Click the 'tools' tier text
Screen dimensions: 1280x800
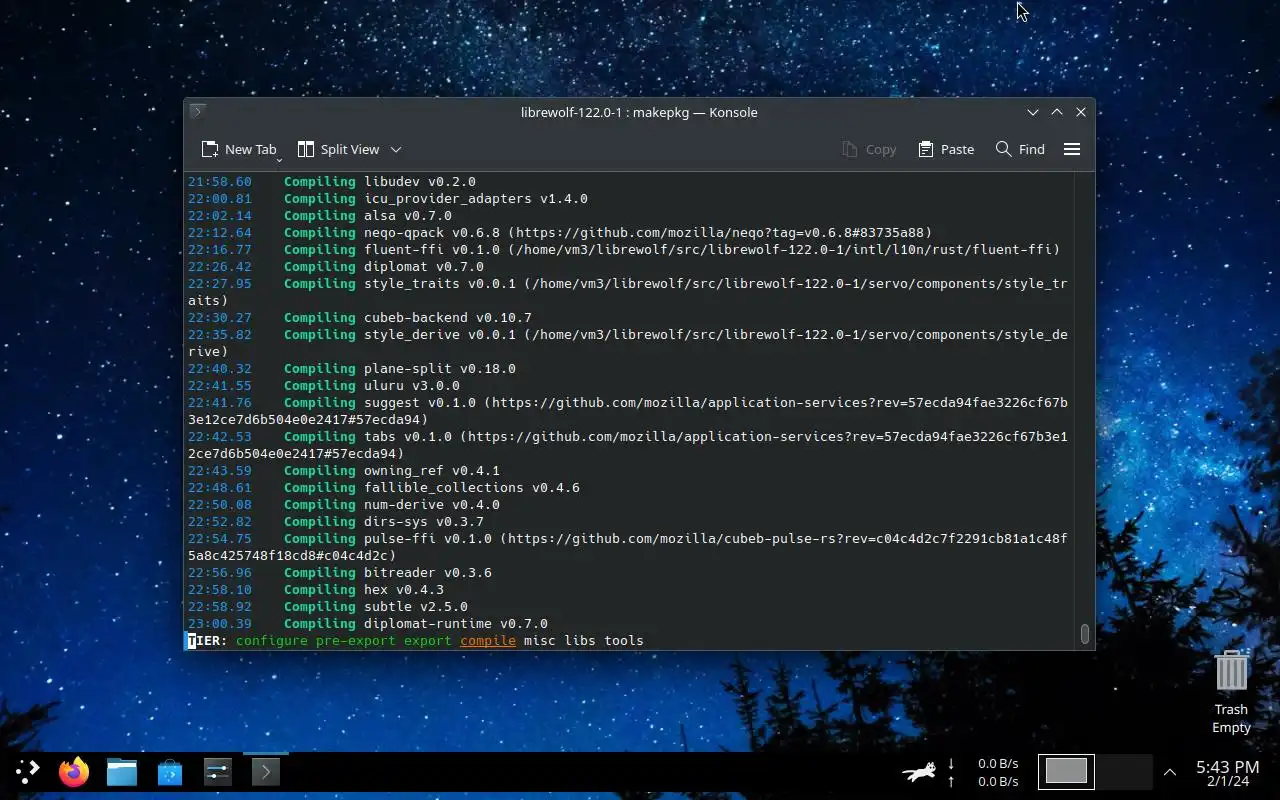(x=624, y=640)
